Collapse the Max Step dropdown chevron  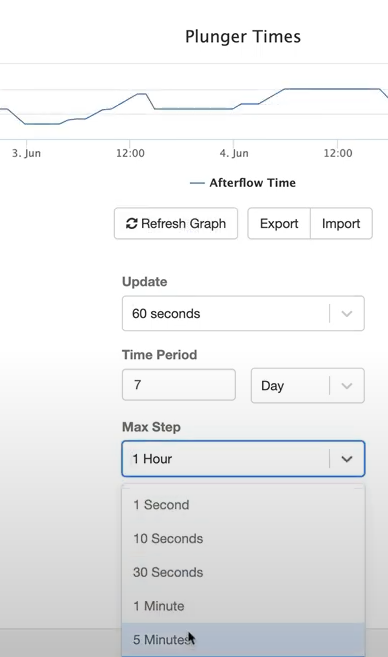(x=347, y=459)
